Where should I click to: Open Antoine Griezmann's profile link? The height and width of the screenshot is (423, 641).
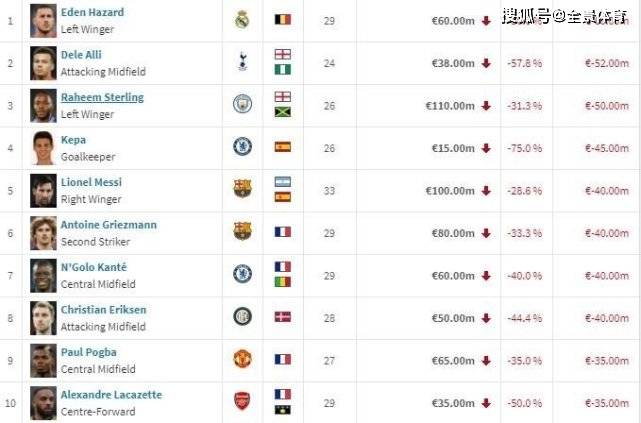click(109, 225)
